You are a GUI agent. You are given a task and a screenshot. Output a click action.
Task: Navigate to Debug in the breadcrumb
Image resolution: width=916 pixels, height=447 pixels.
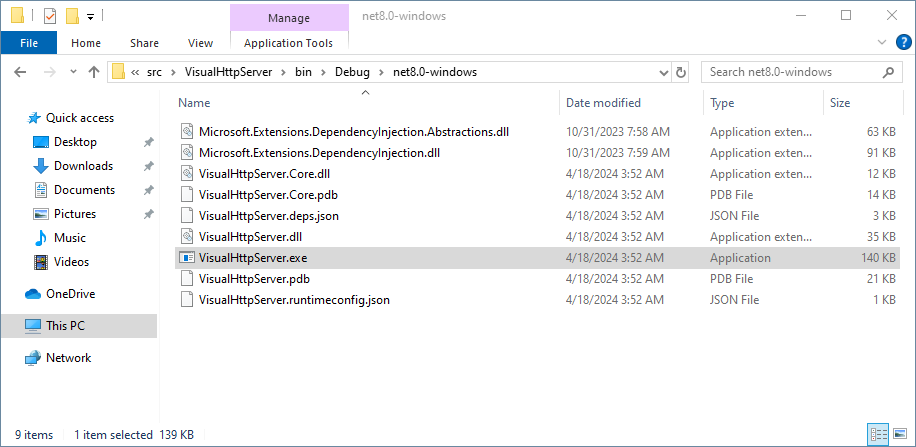(x=352, y=72)
